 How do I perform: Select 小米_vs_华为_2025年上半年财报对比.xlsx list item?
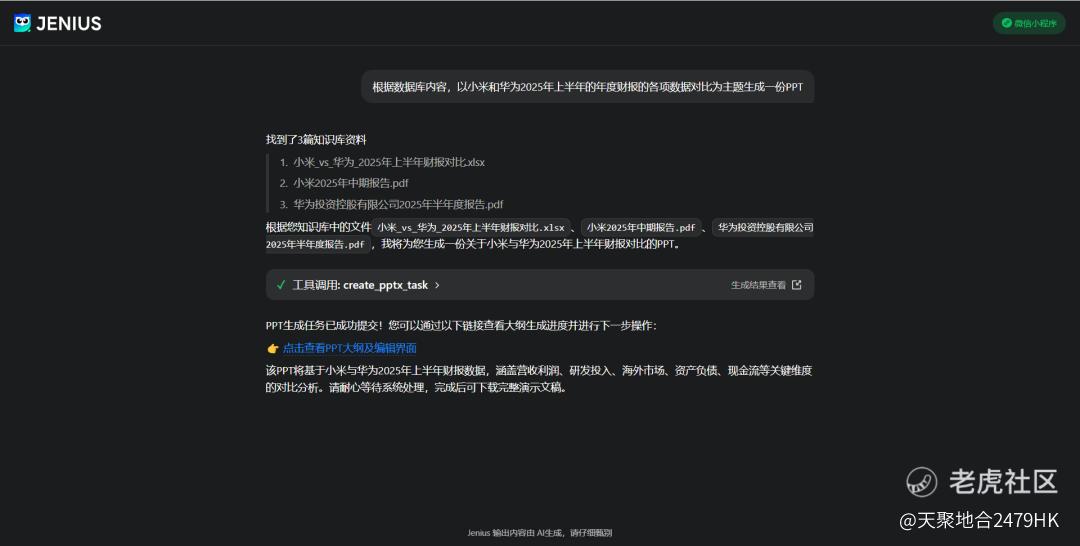point(389,162)
